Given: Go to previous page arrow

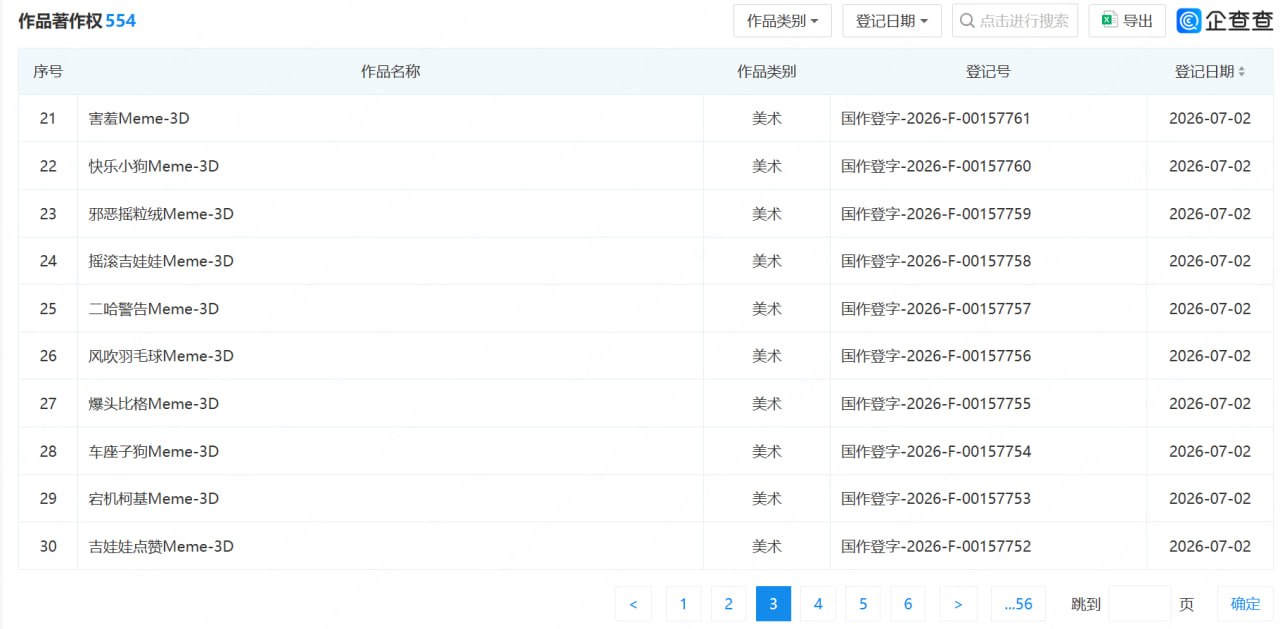Looking at the screenshot, I should click(x=633, y=604).
